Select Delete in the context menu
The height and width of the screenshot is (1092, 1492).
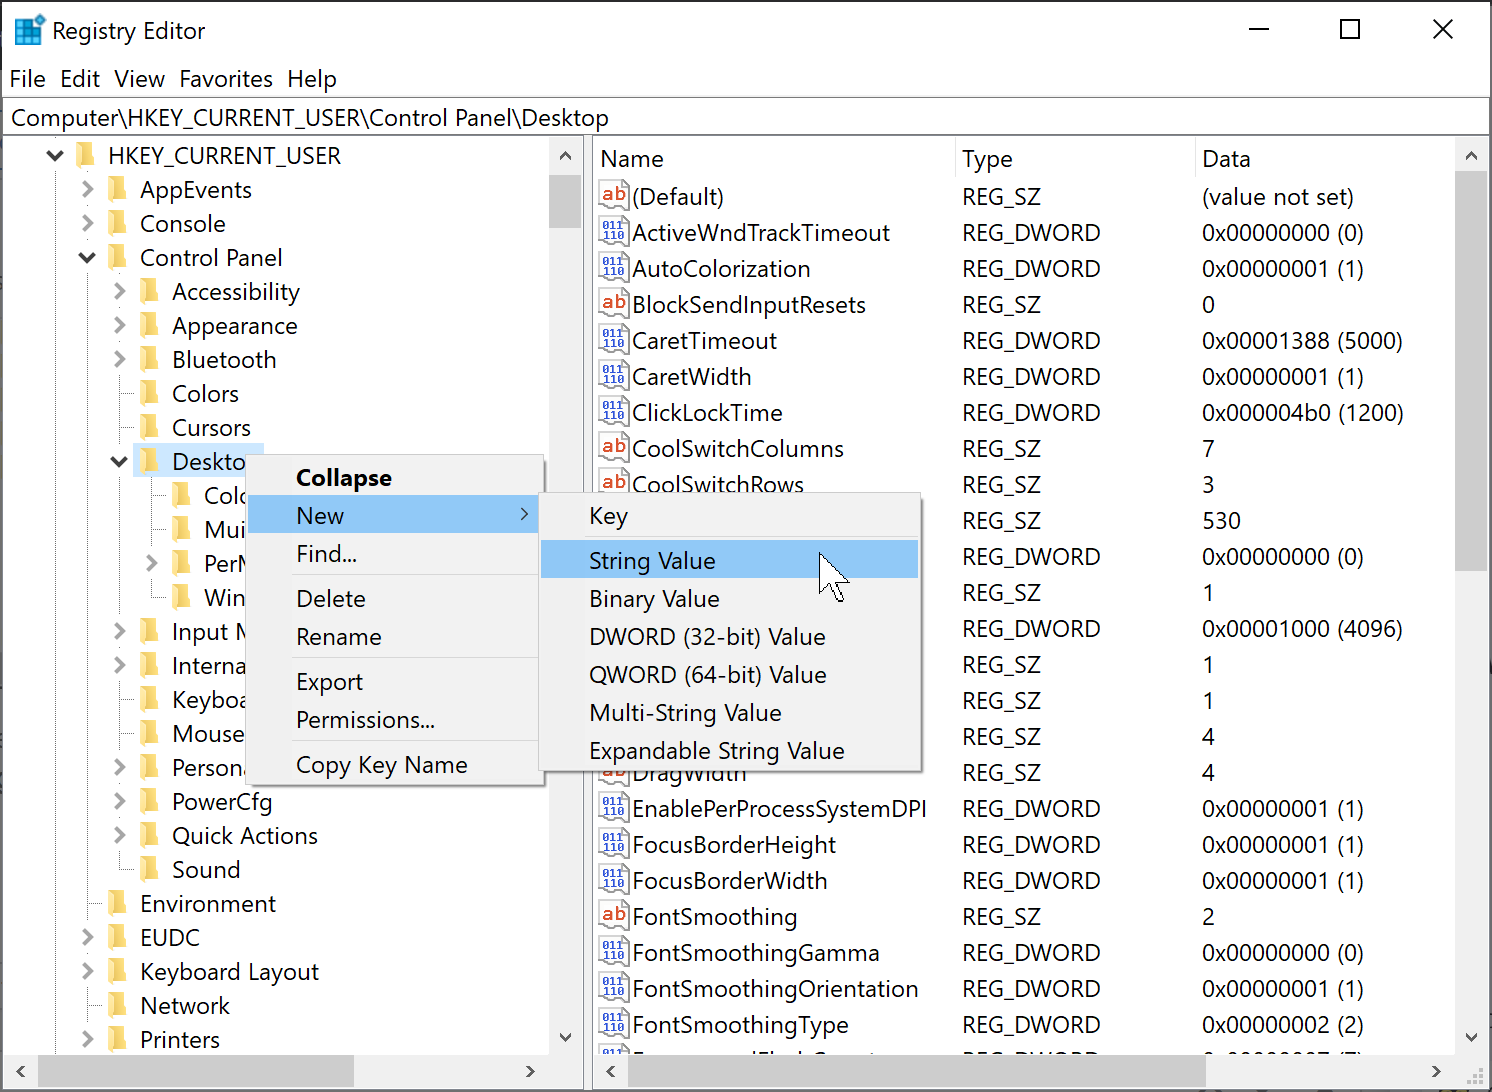point(392,598)
